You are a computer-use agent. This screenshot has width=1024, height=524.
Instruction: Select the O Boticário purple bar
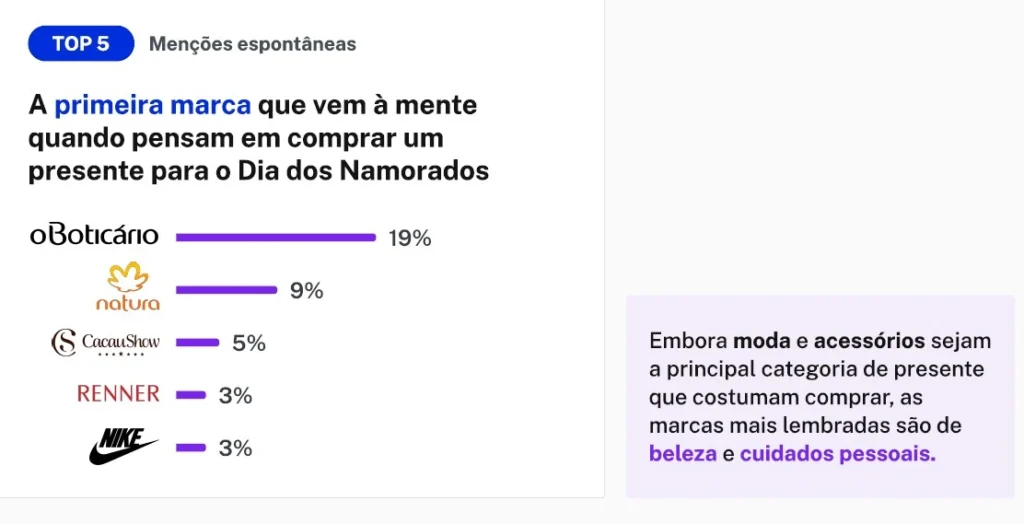point(276,238)
